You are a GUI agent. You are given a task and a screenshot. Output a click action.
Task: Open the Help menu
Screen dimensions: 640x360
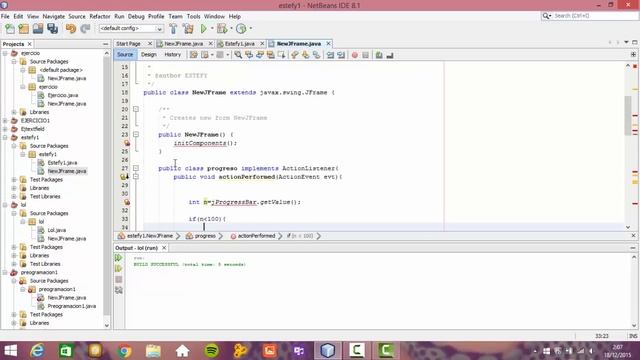(234, 16)
